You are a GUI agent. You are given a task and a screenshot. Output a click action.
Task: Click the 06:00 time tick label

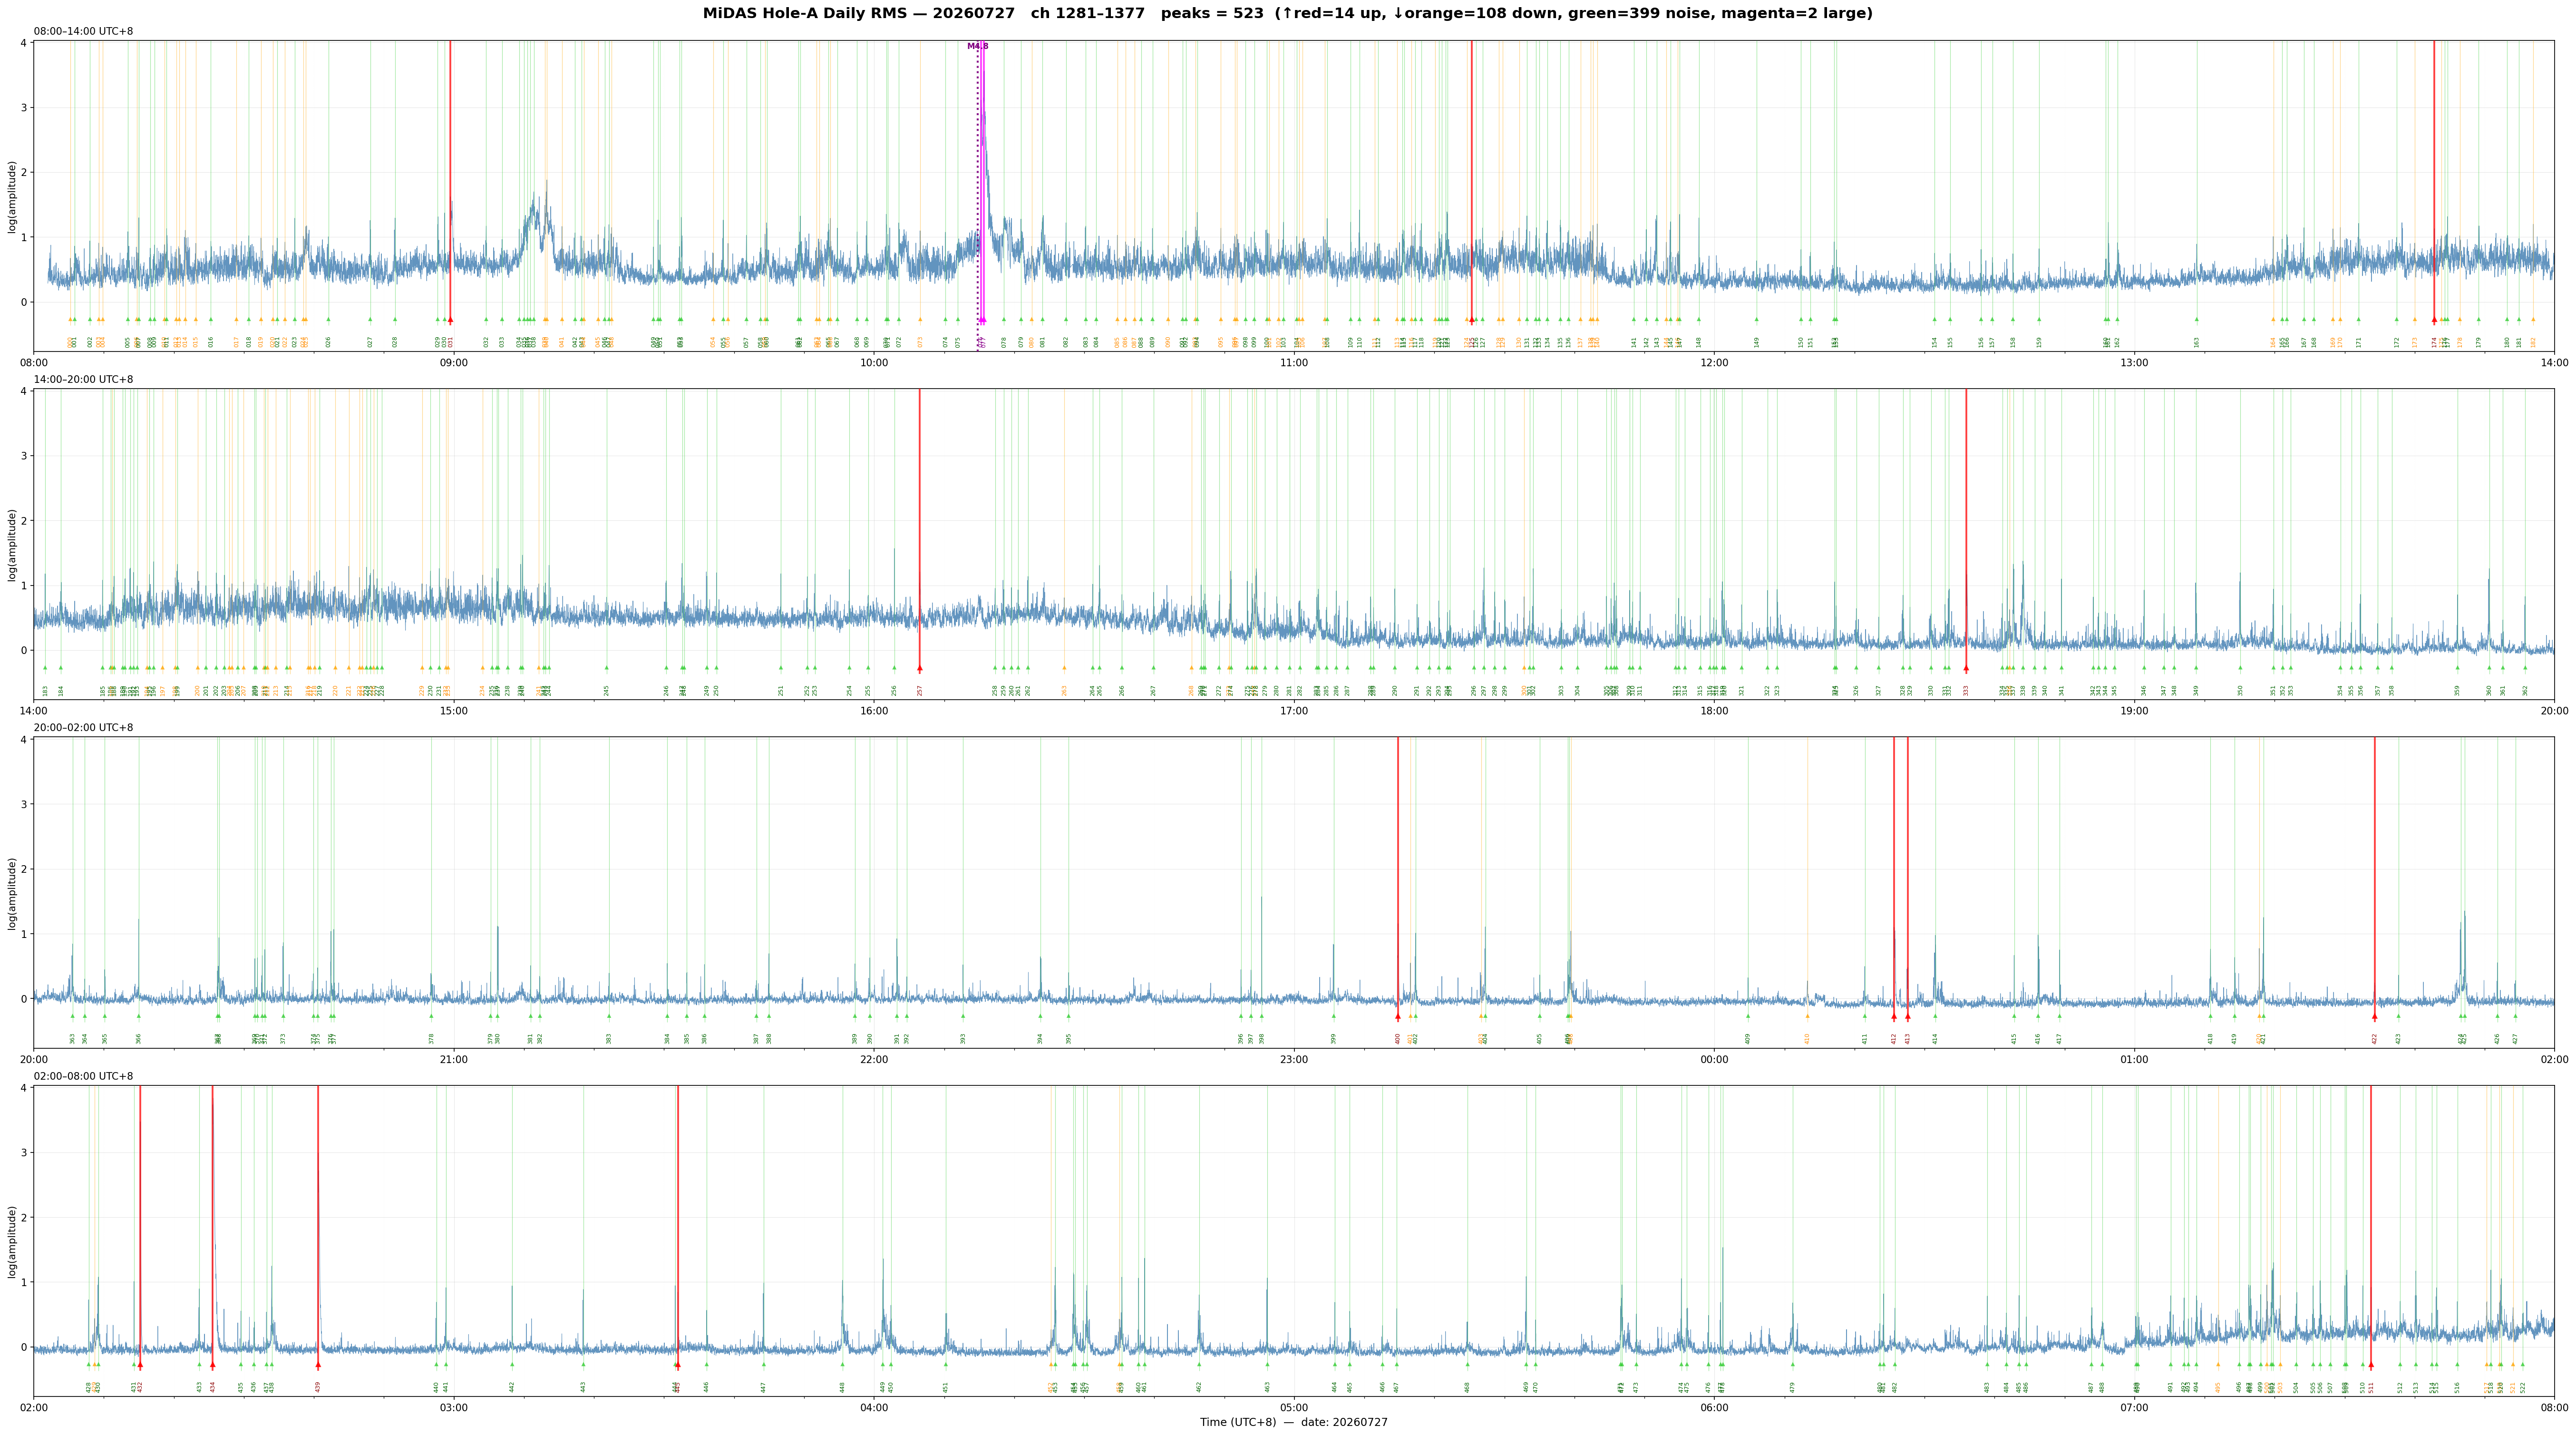(1714, 1407)
